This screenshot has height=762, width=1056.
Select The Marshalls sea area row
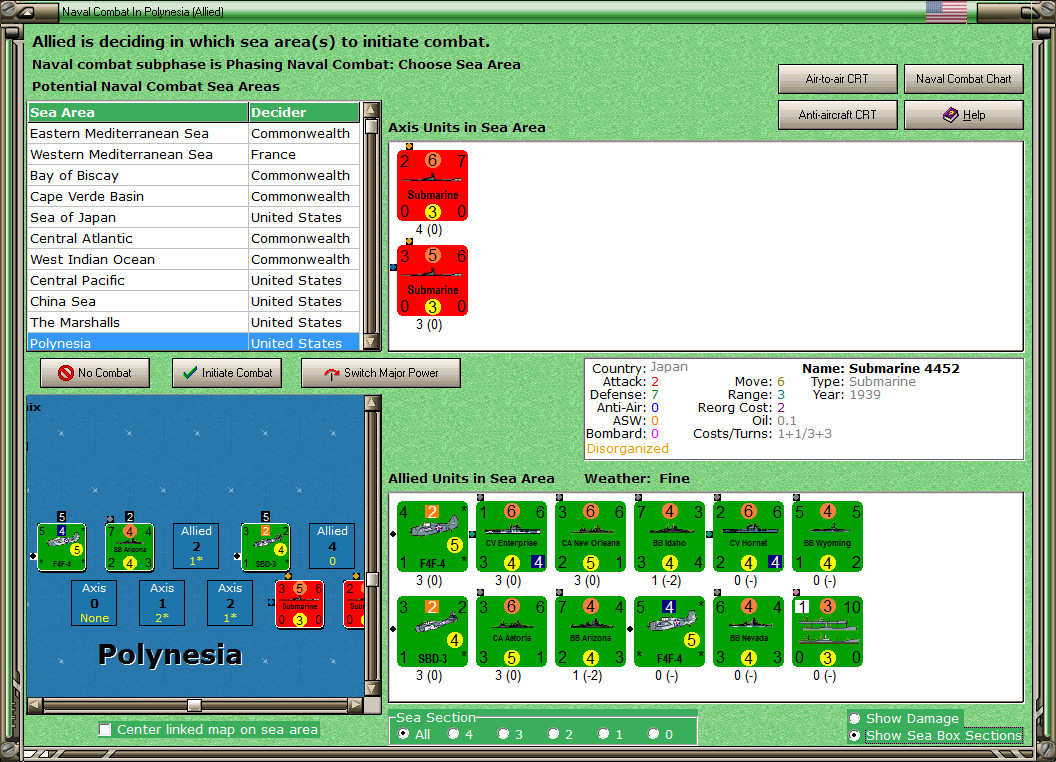(193, 322)
